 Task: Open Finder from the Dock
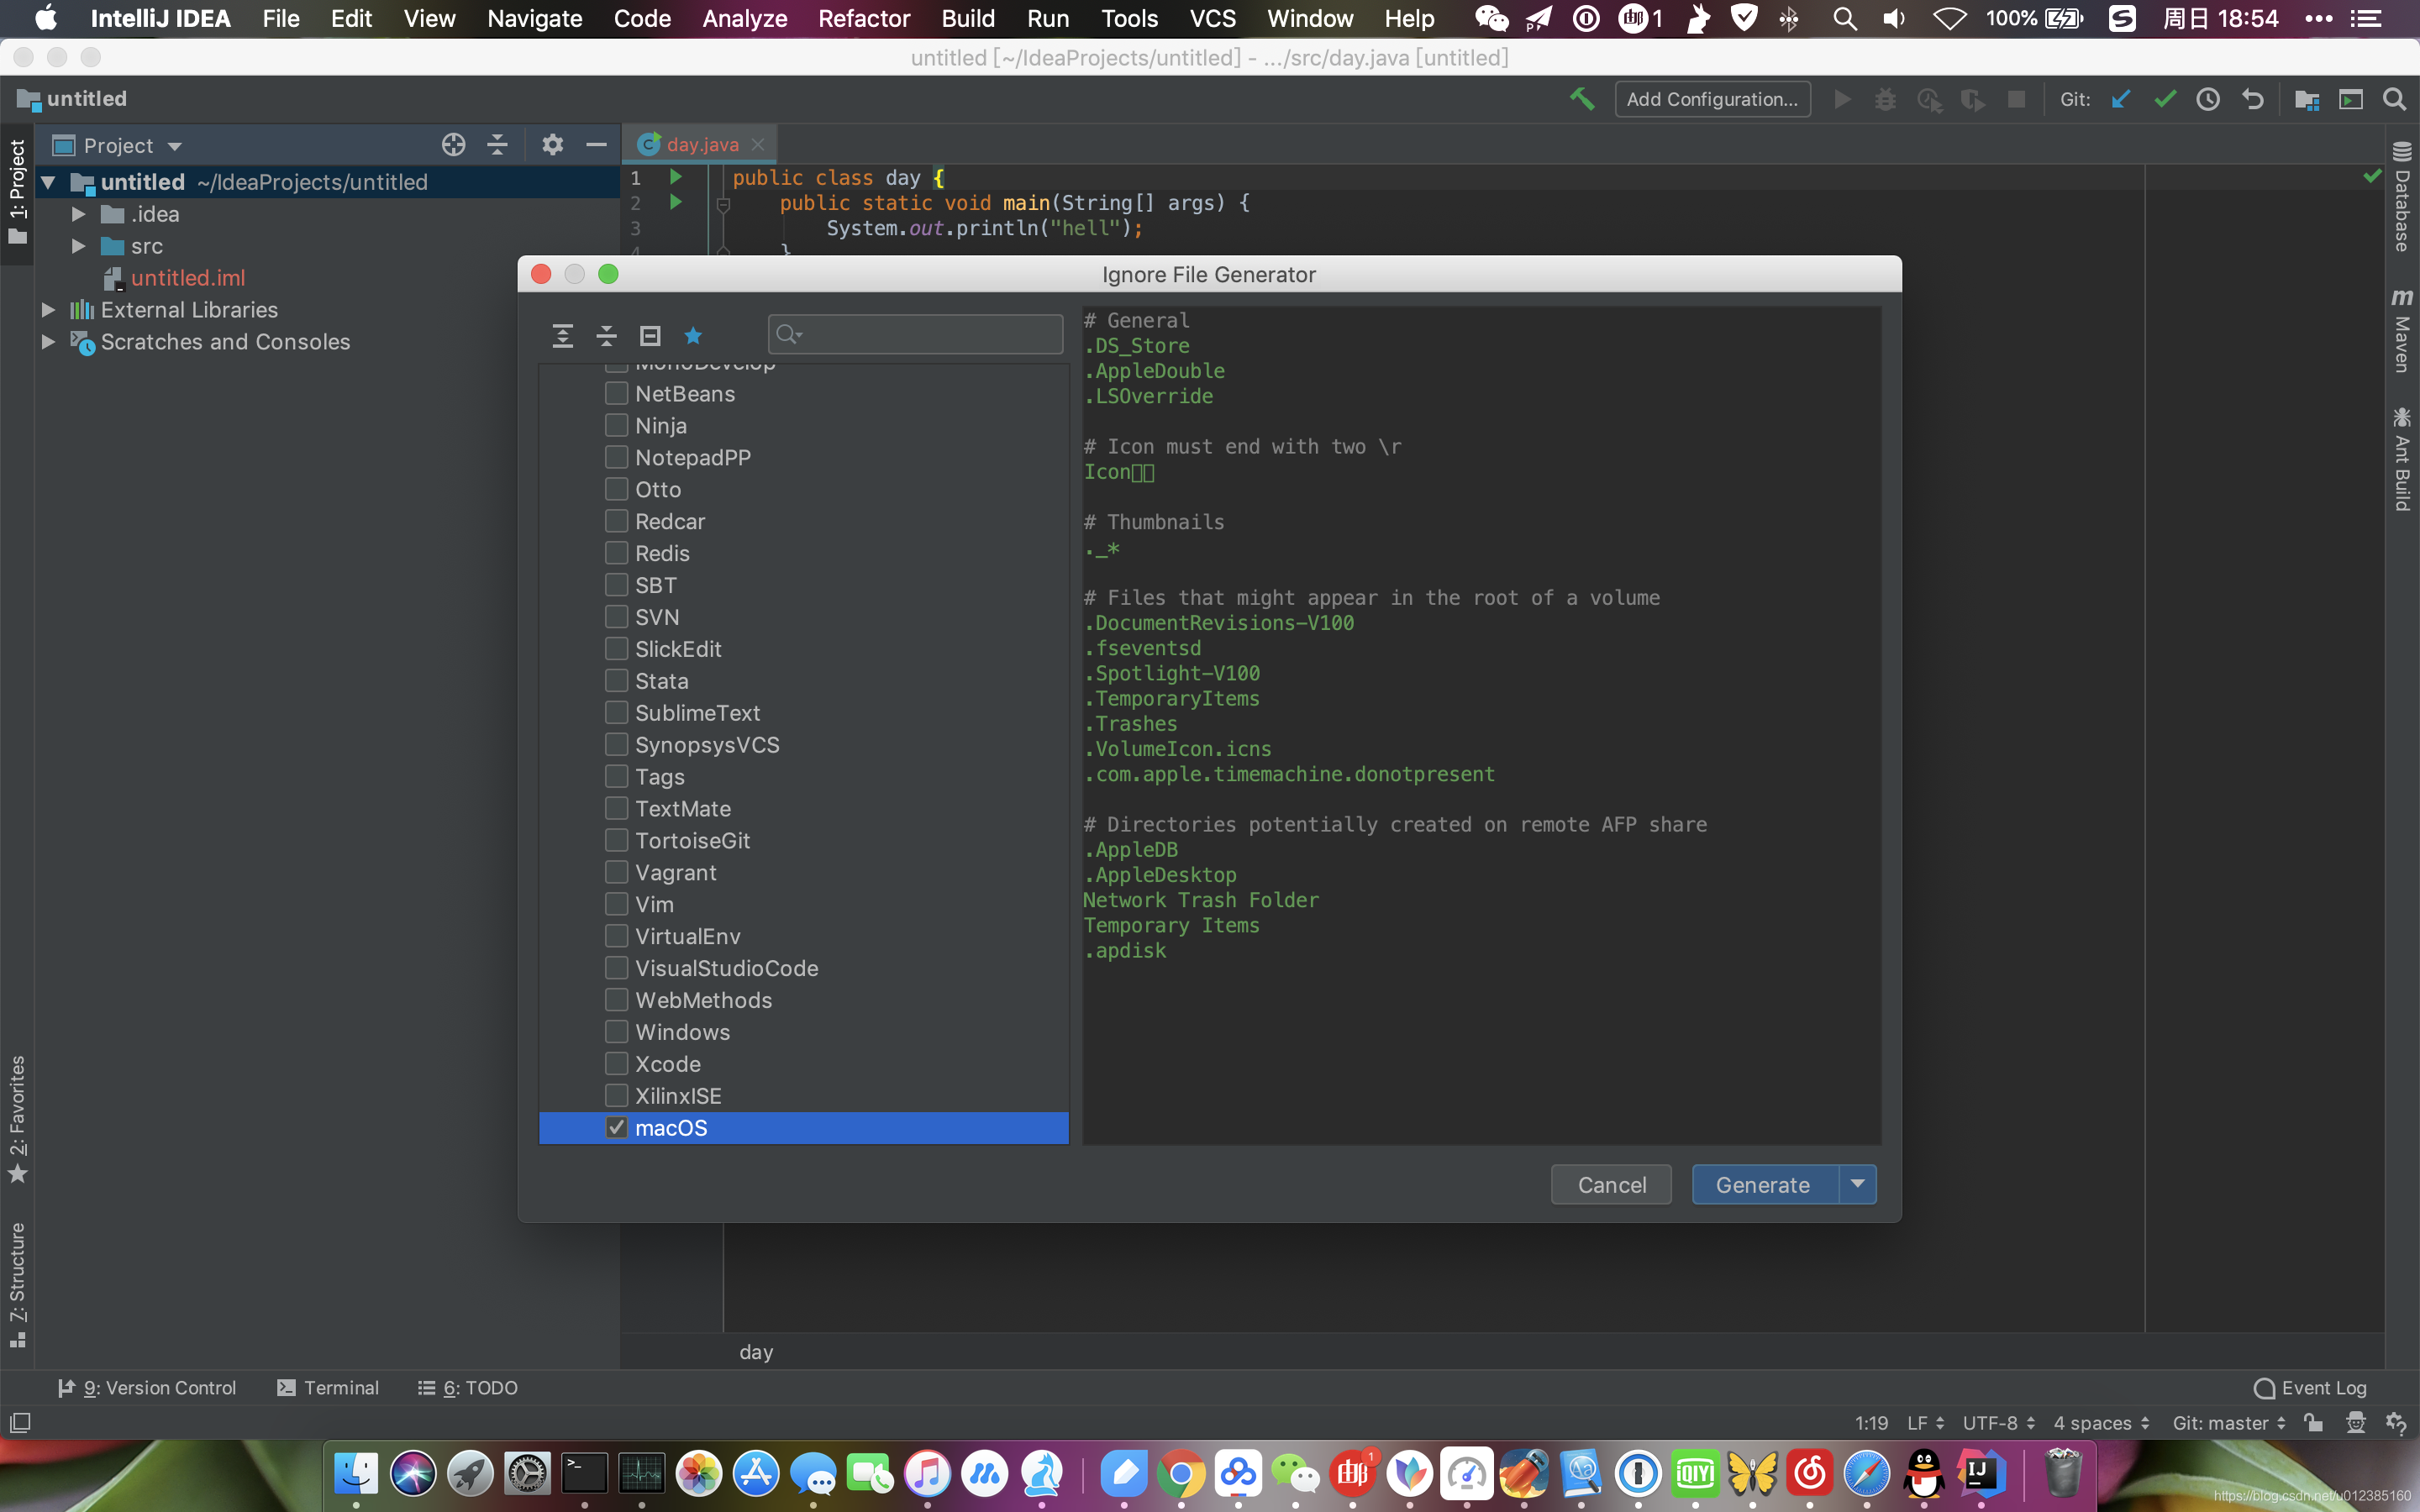(x=356, y=1473)
